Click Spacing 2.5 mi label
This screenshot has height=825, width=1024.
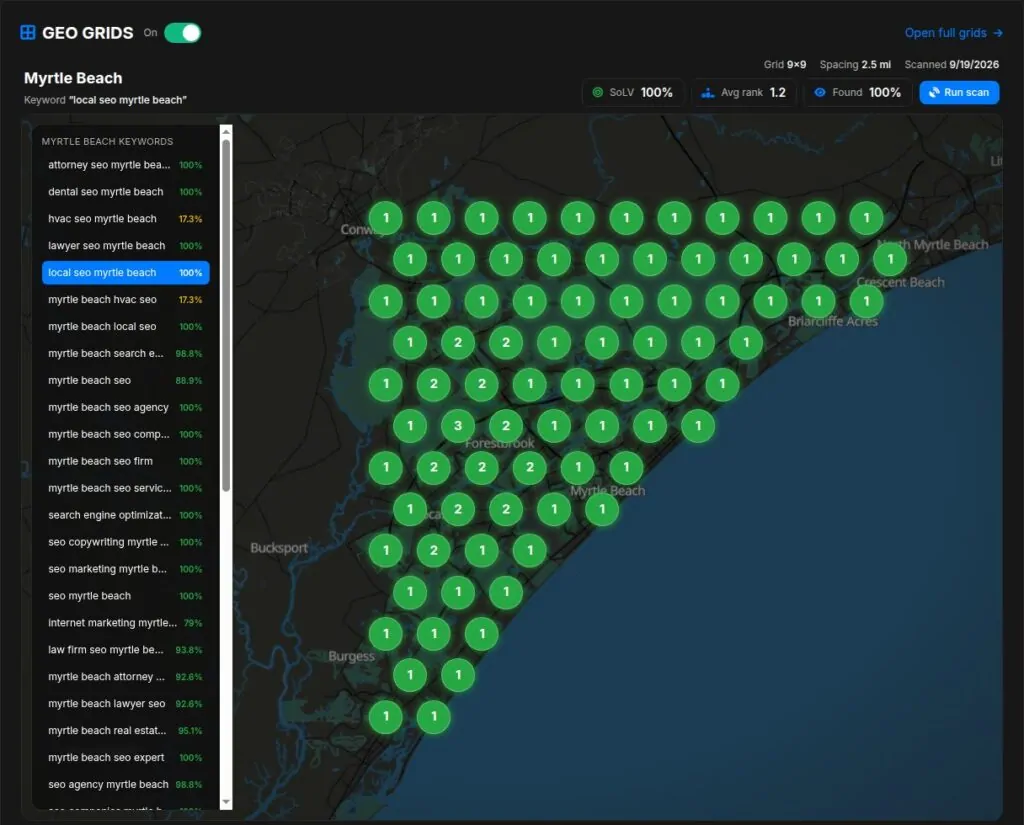click(855, 65)
